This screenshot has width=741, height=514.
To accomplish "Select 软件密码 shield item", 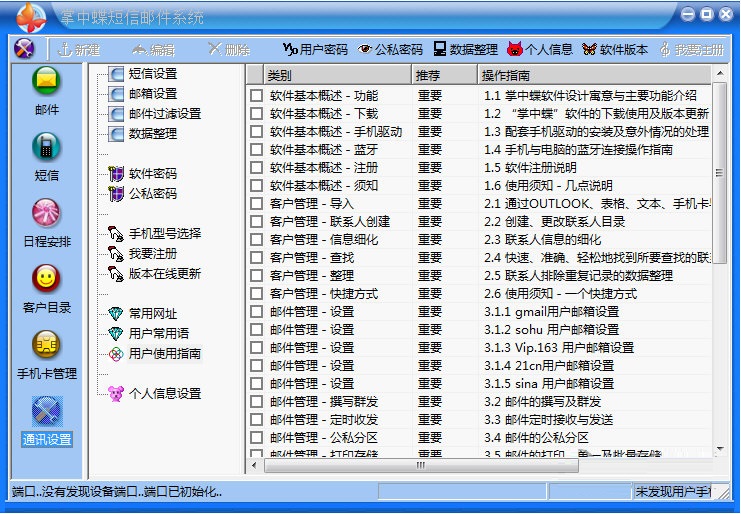I will pyautogui.click(x=143, y=174).
